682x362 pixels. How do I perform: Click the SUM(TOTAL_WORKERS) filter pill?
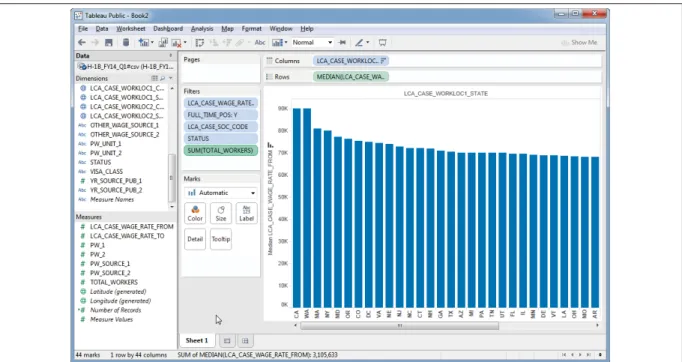tap(221, 150)
